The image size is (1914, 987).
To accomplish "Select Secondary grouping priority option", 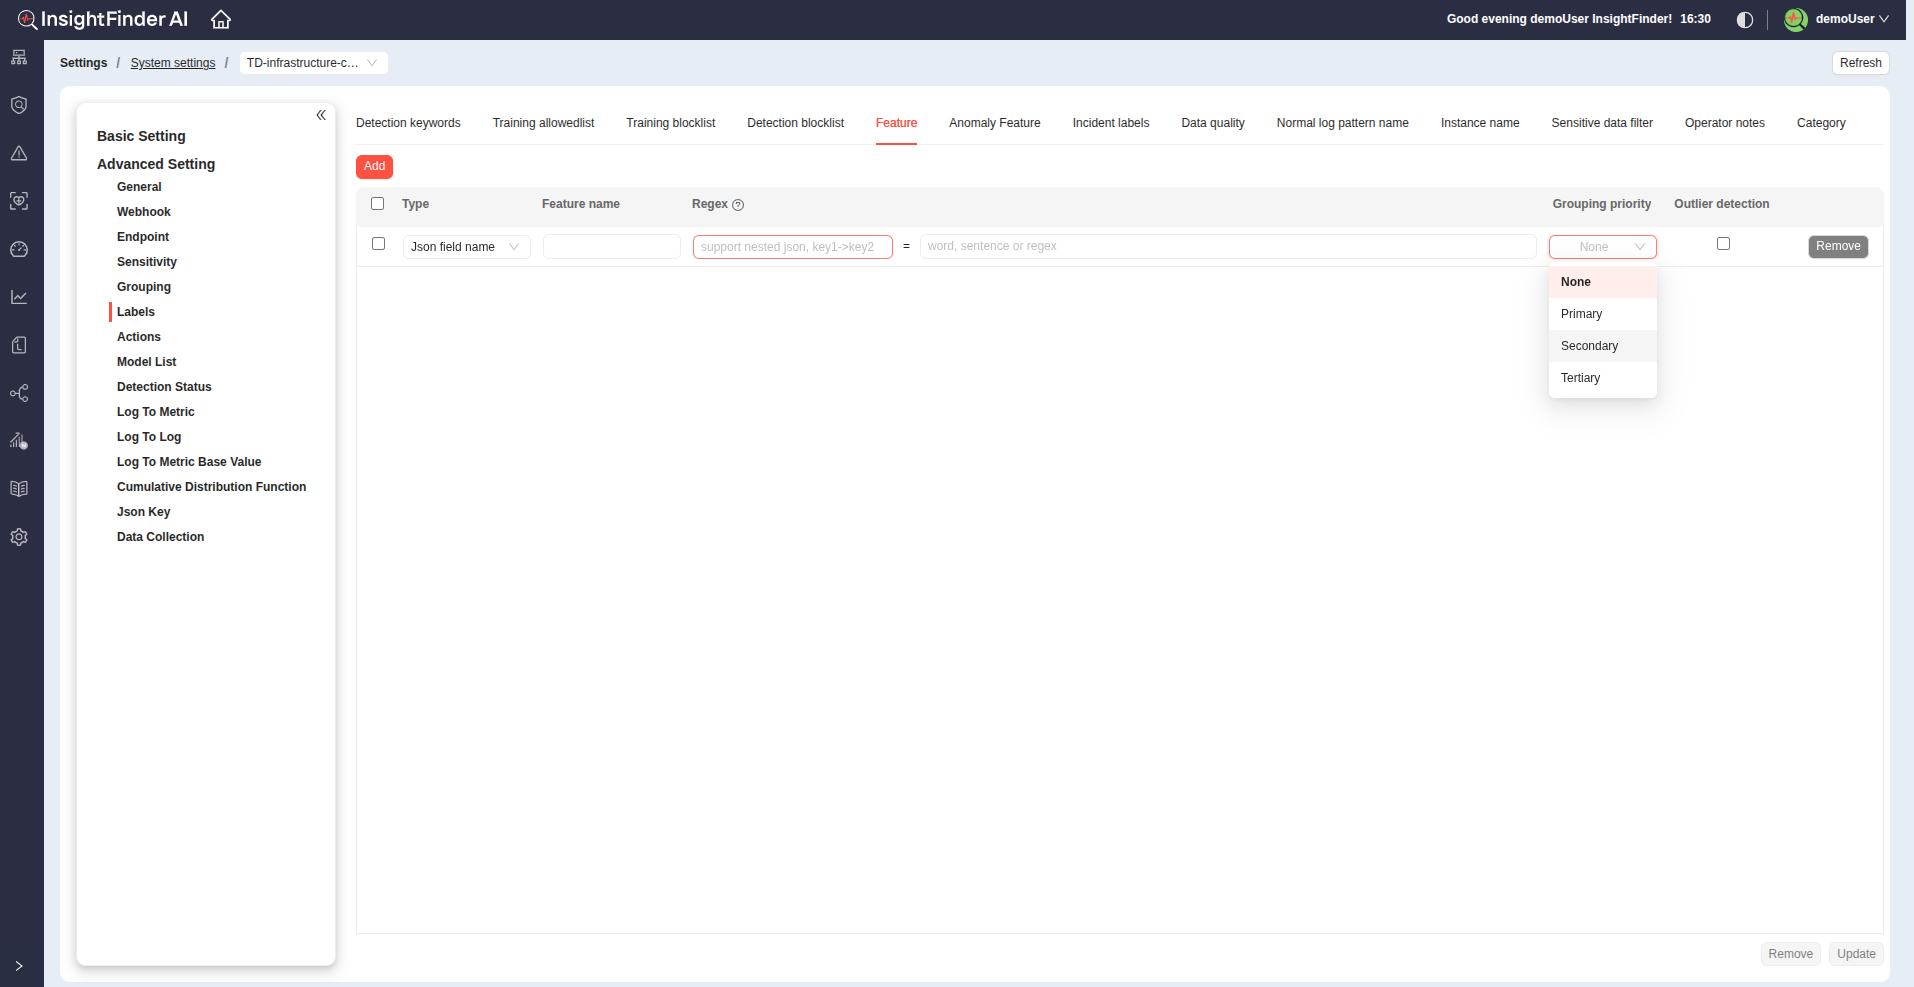I will point(1589,346).
